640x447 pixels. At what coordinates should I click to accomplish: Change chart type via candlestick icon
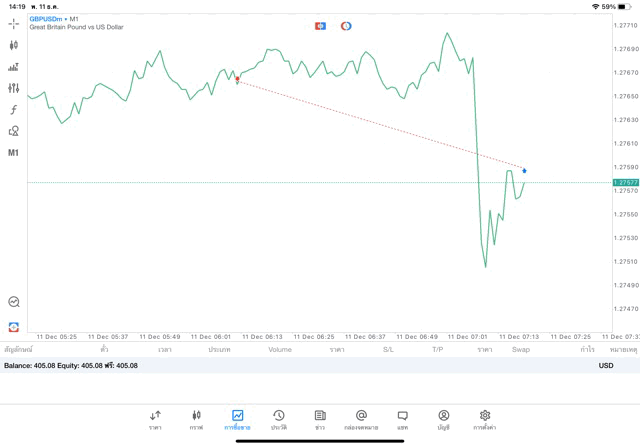tap(14, 45)
